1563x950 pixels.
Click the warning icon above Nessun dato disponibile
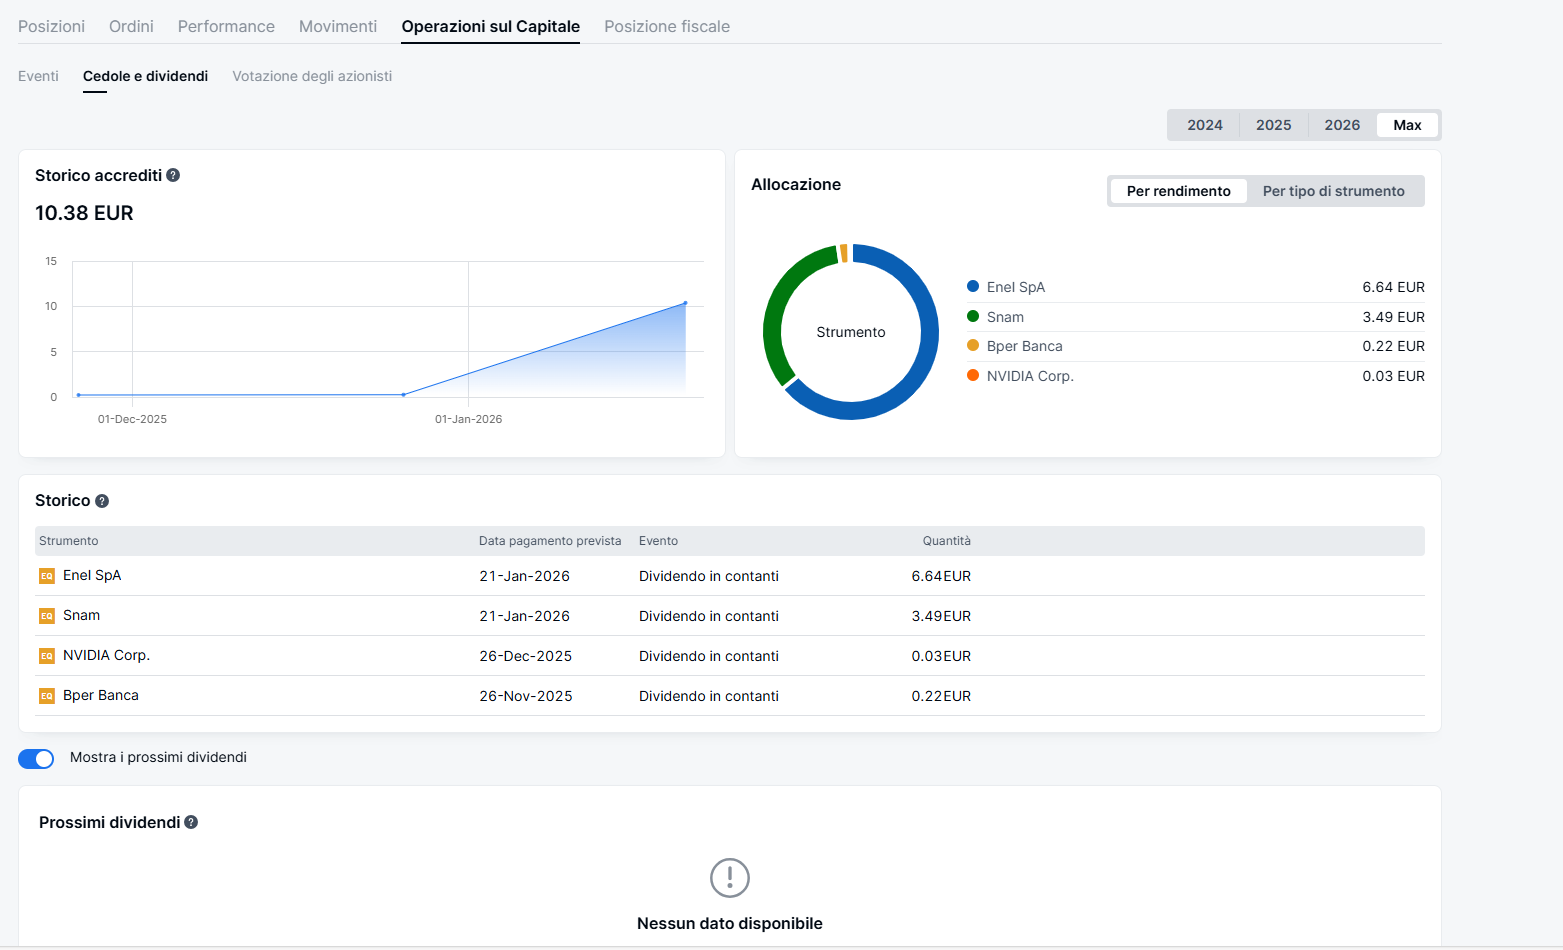pos(729,878)
